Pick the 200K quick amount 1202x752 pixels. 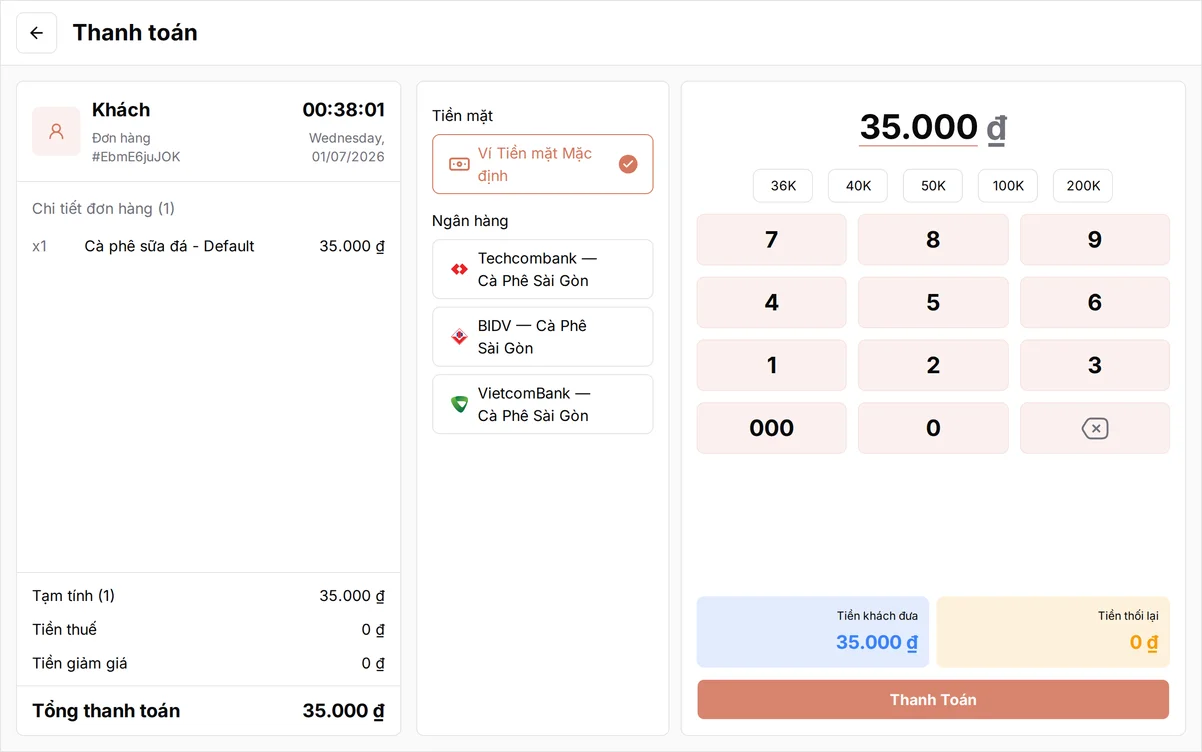(x=1083, y=186)
